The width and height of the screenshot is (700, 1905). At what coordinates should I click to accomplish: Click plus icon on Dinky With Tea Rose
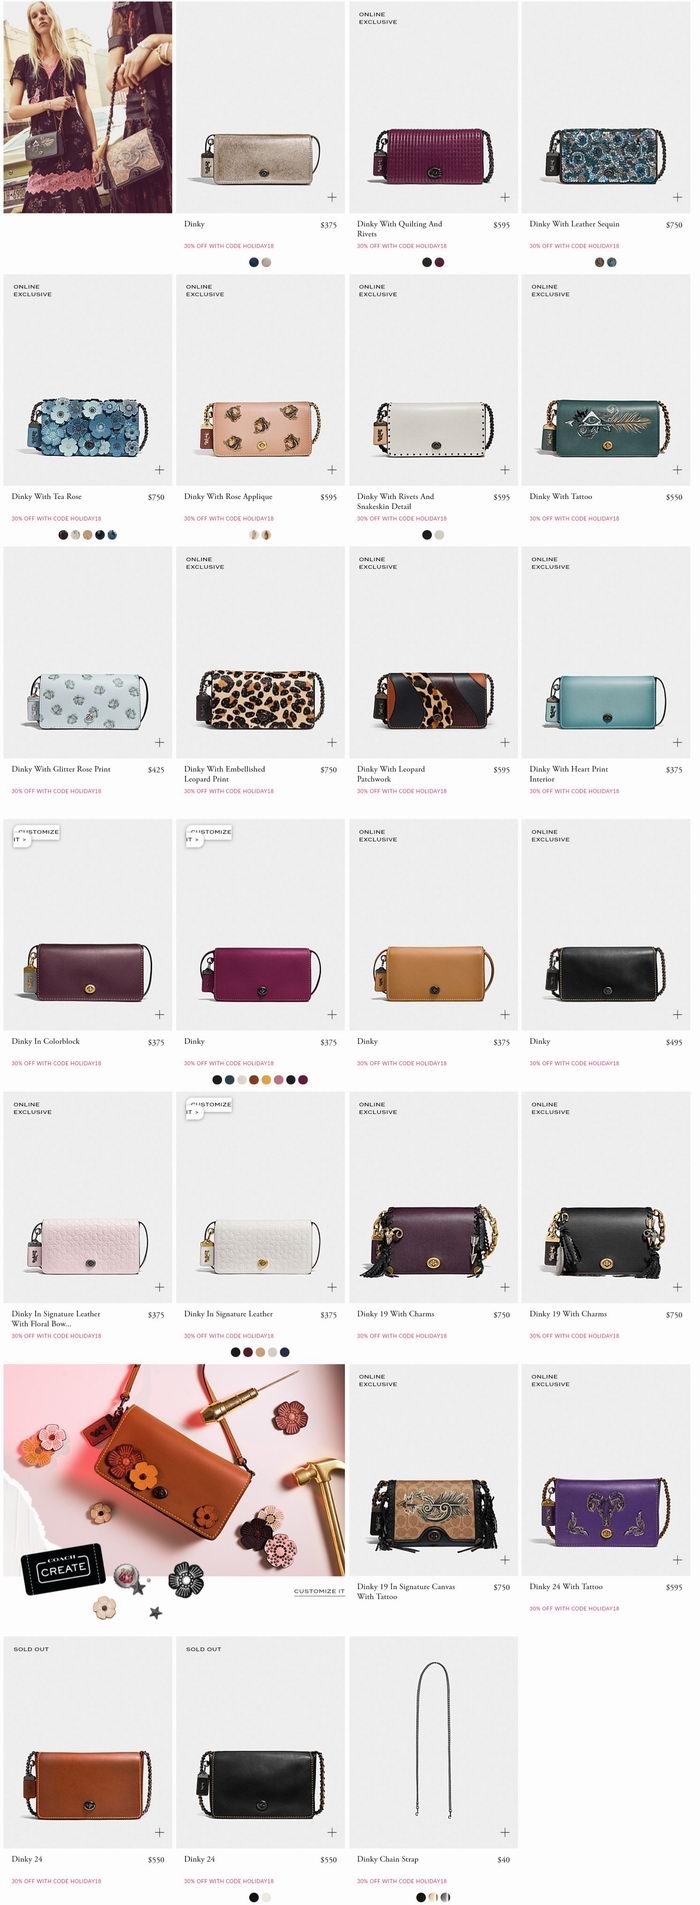coord(159,470)
